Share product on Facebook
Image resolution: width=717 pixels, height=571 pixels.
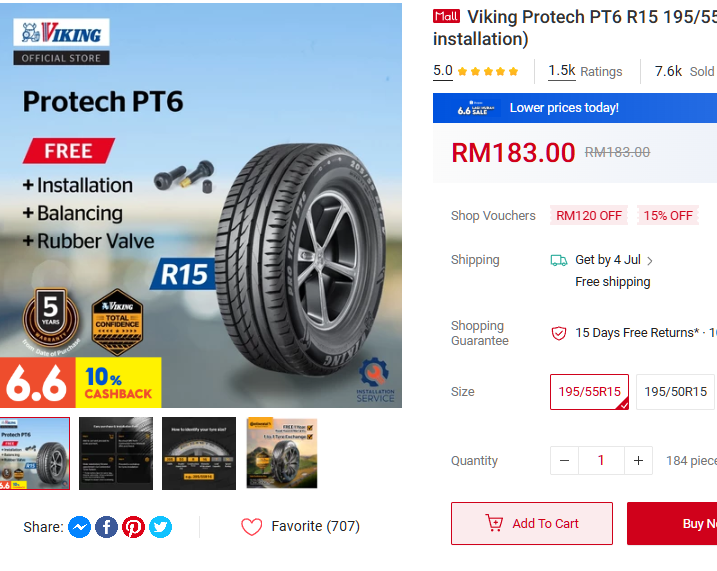[107, 527]
